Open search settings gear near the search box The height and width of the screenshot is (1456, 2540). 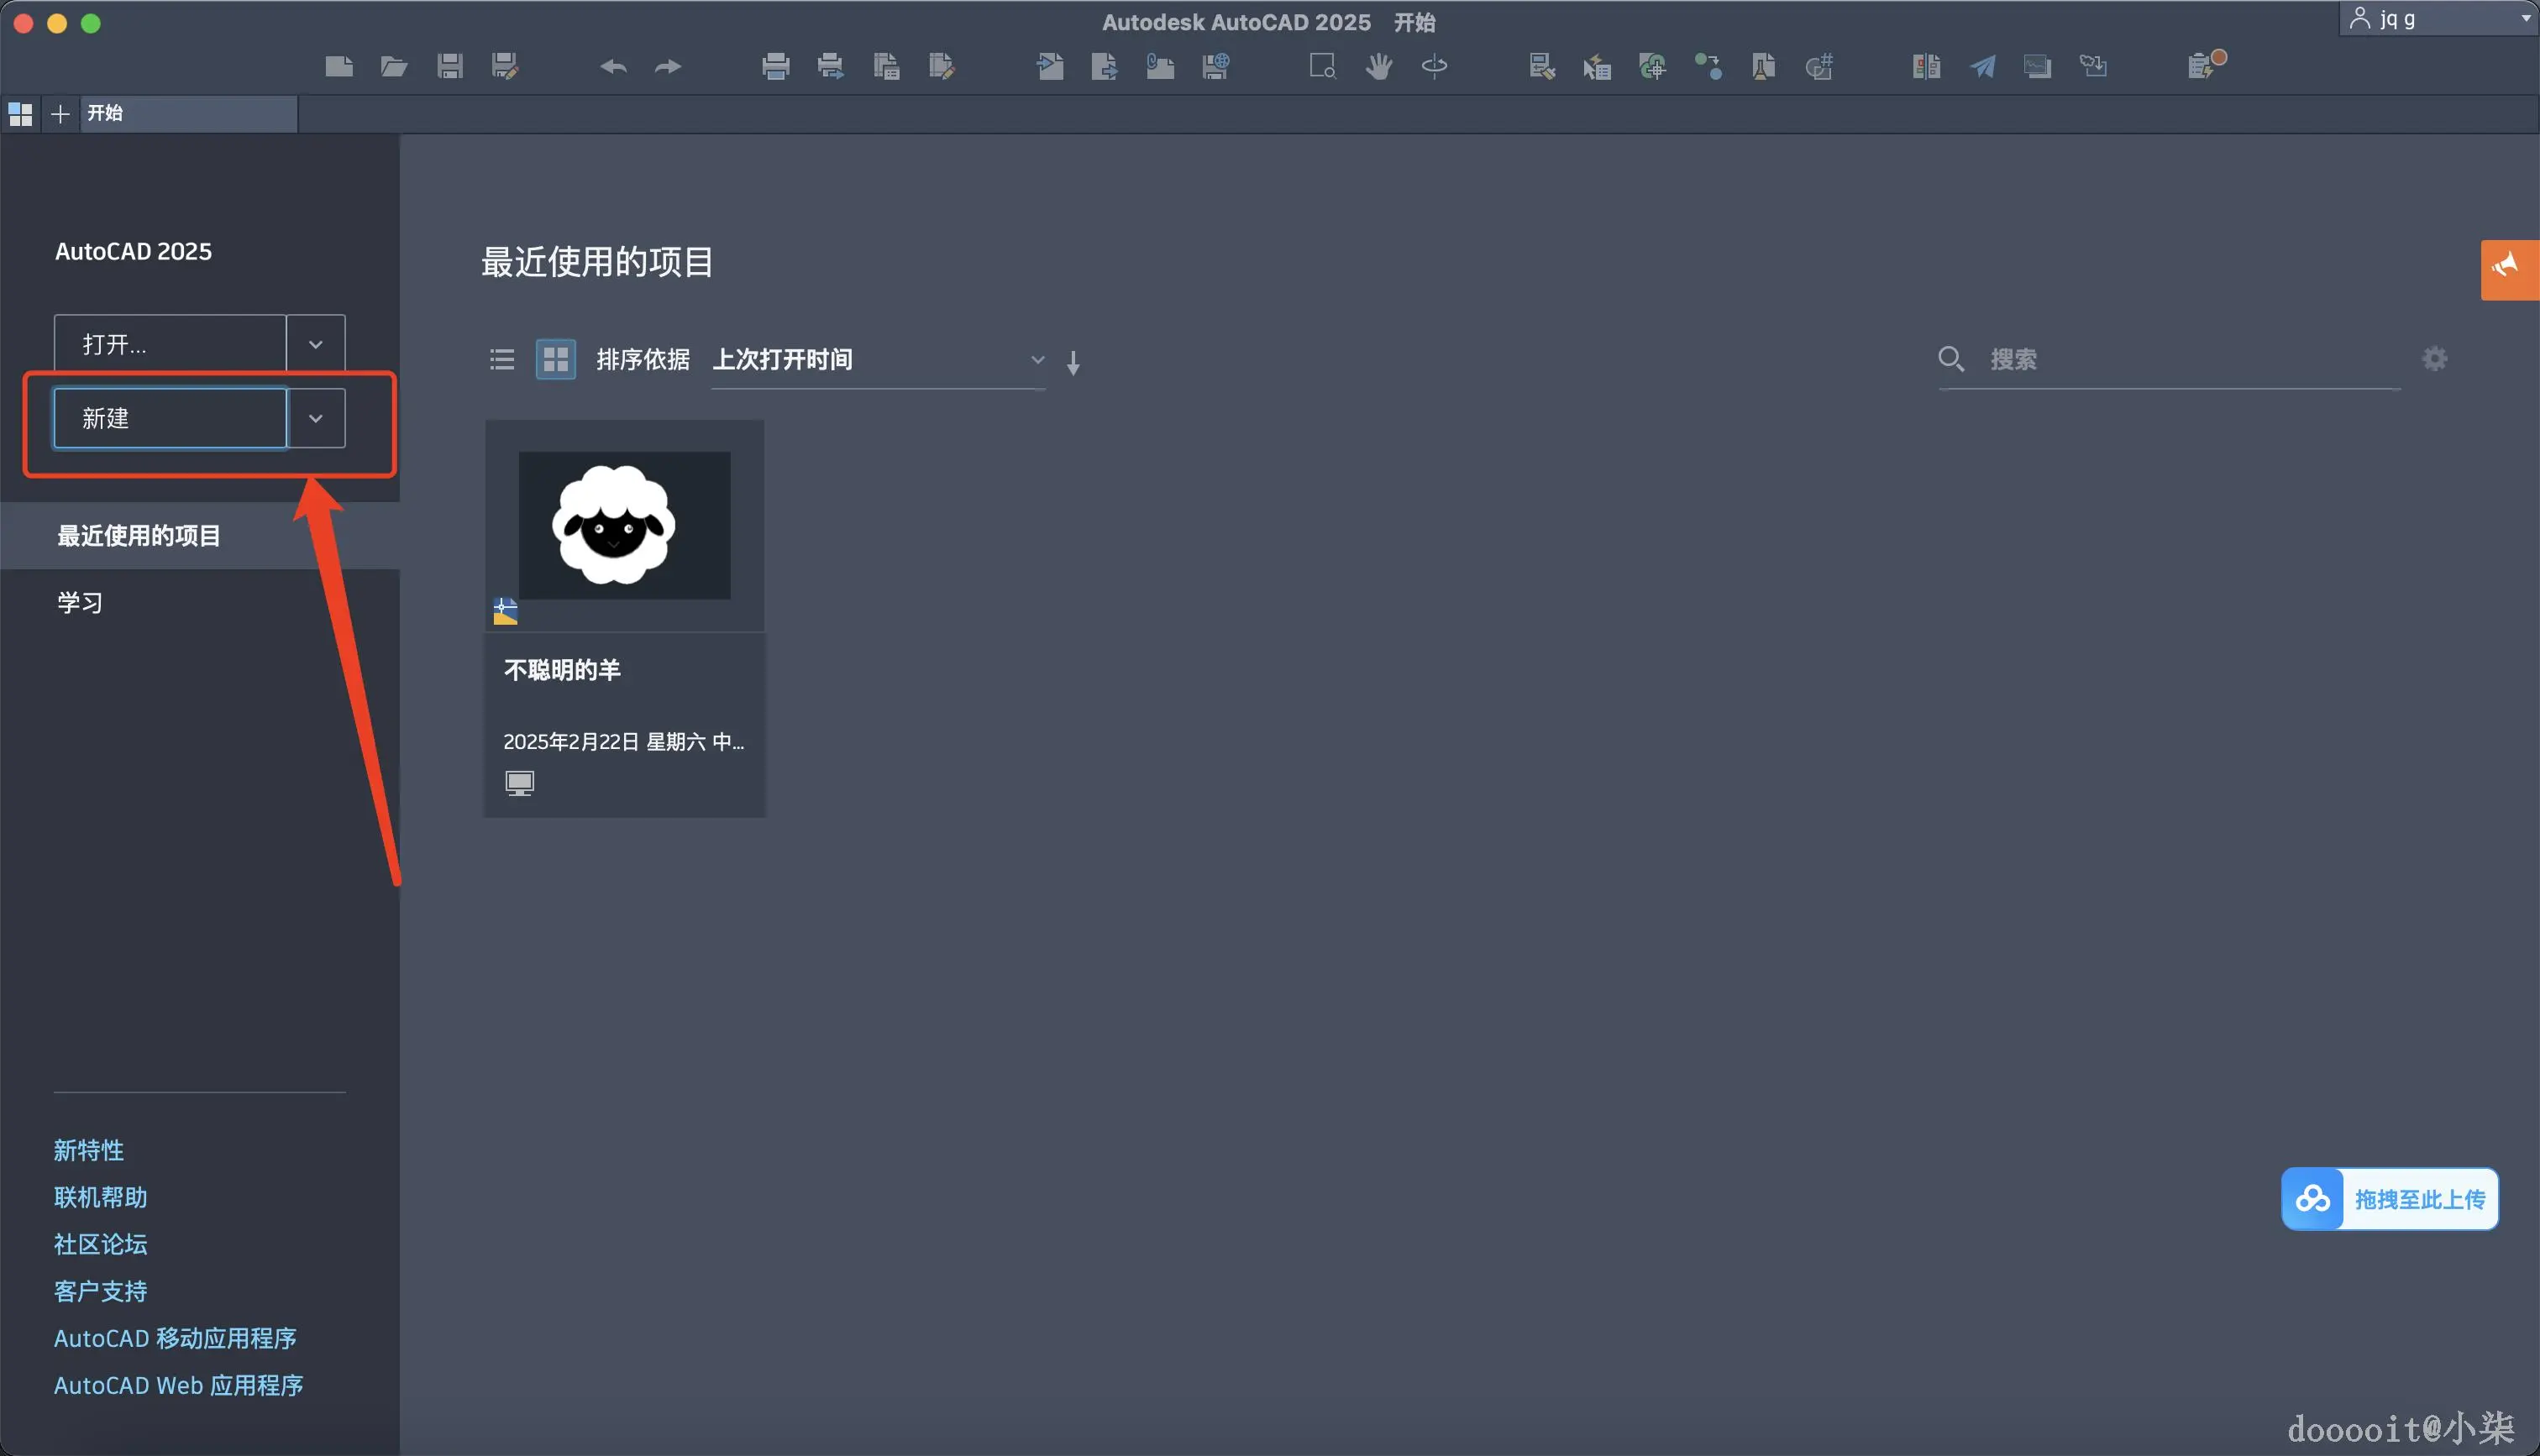coord(2434,358)
